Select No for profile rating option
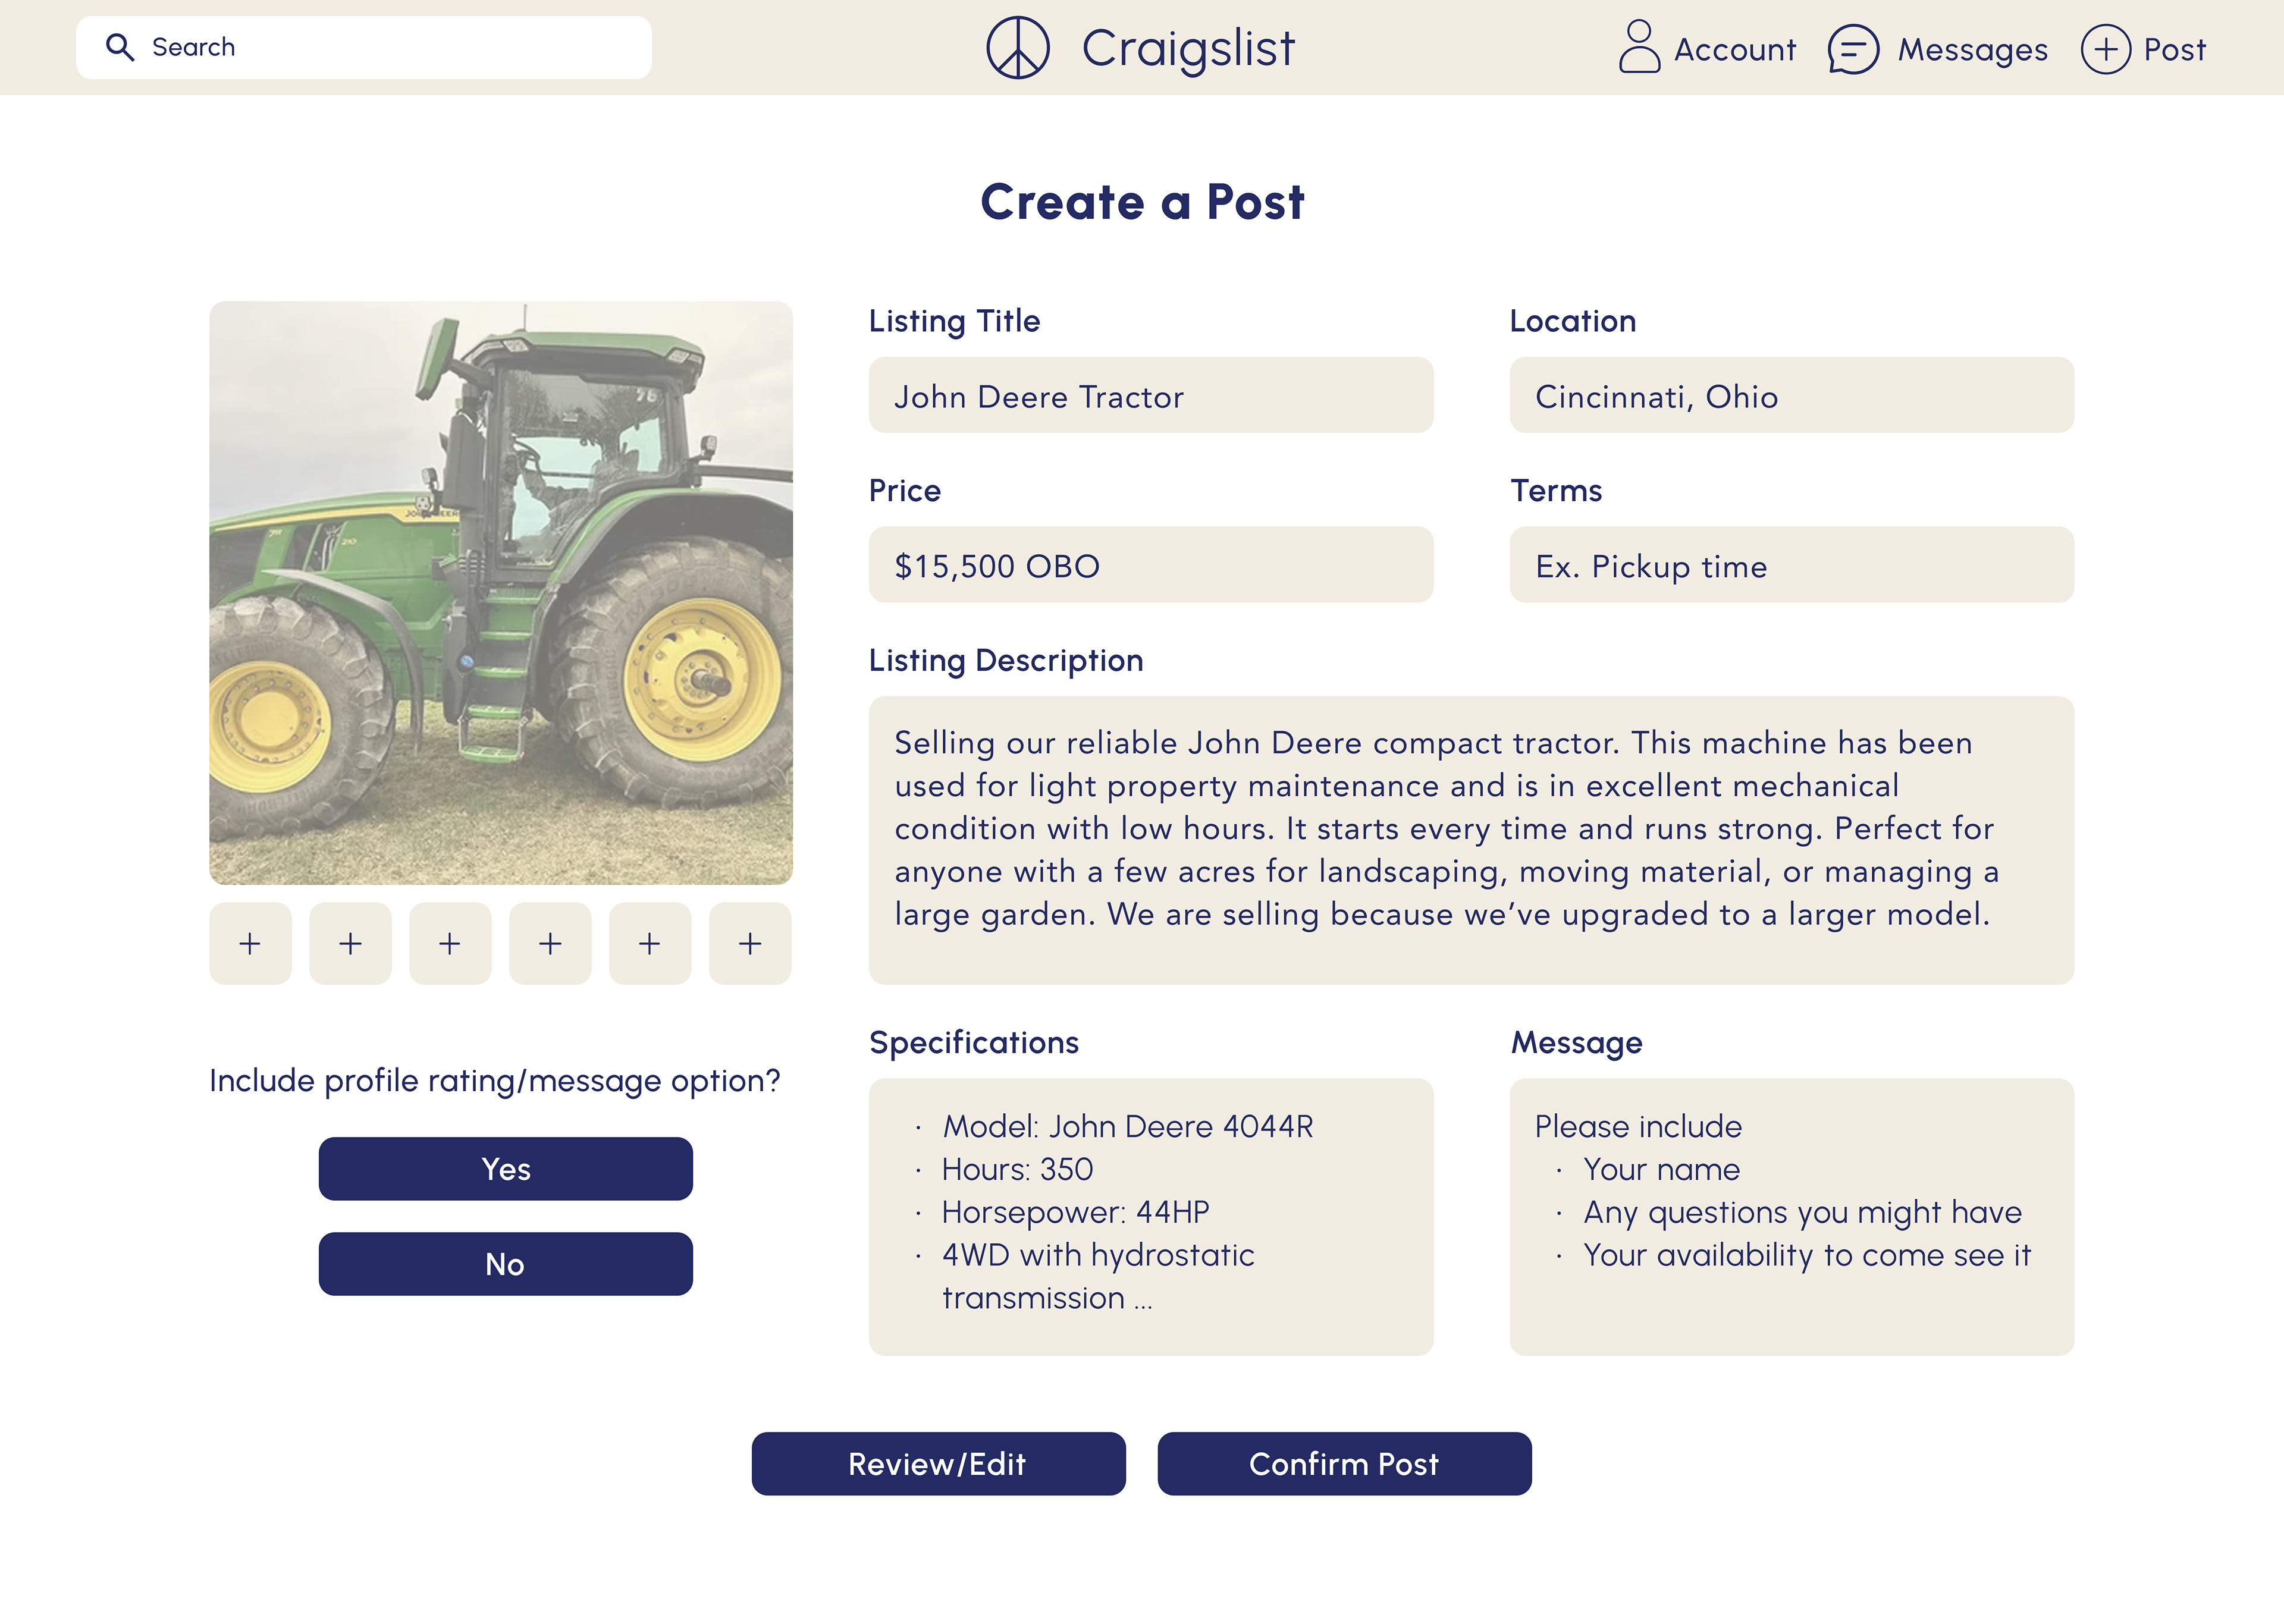 click(x=505, y=1263)
